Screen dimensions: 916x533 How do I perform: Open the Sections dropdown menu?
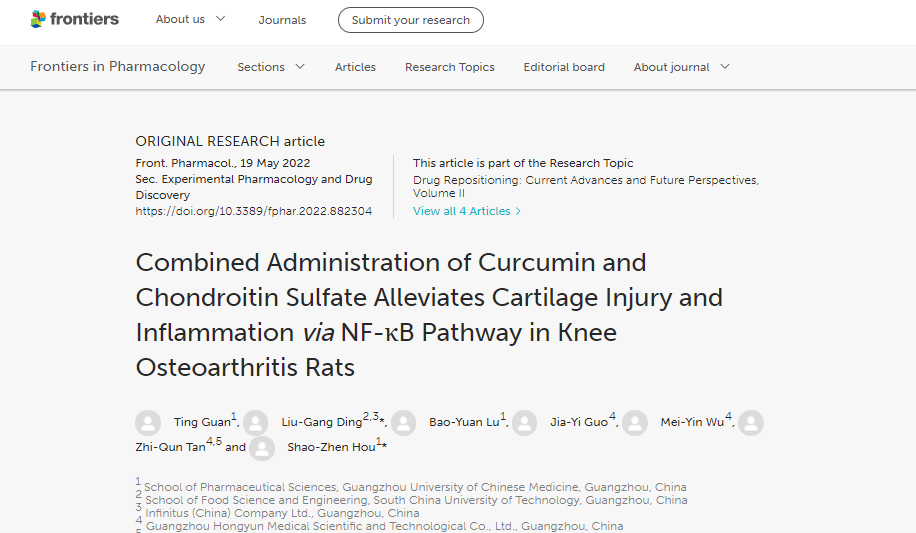tap(271, 67)
